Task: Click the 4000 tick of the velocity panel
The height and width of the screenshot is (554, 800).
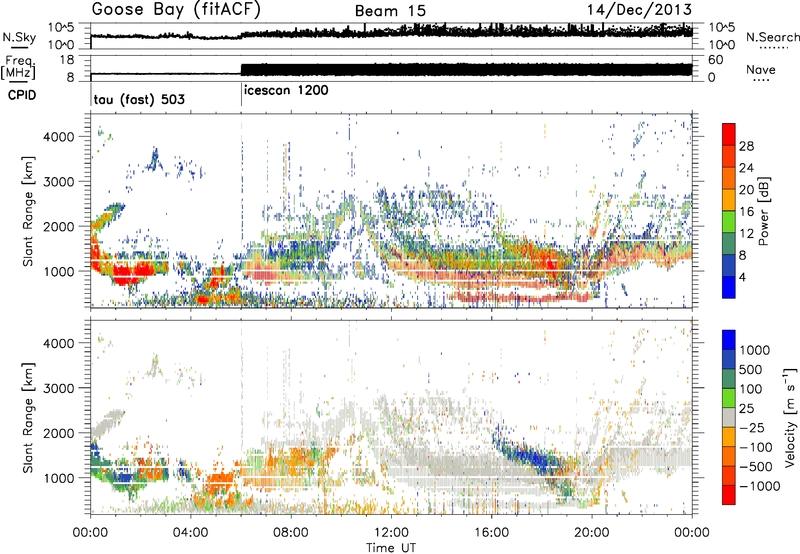Action: (59, 343)
